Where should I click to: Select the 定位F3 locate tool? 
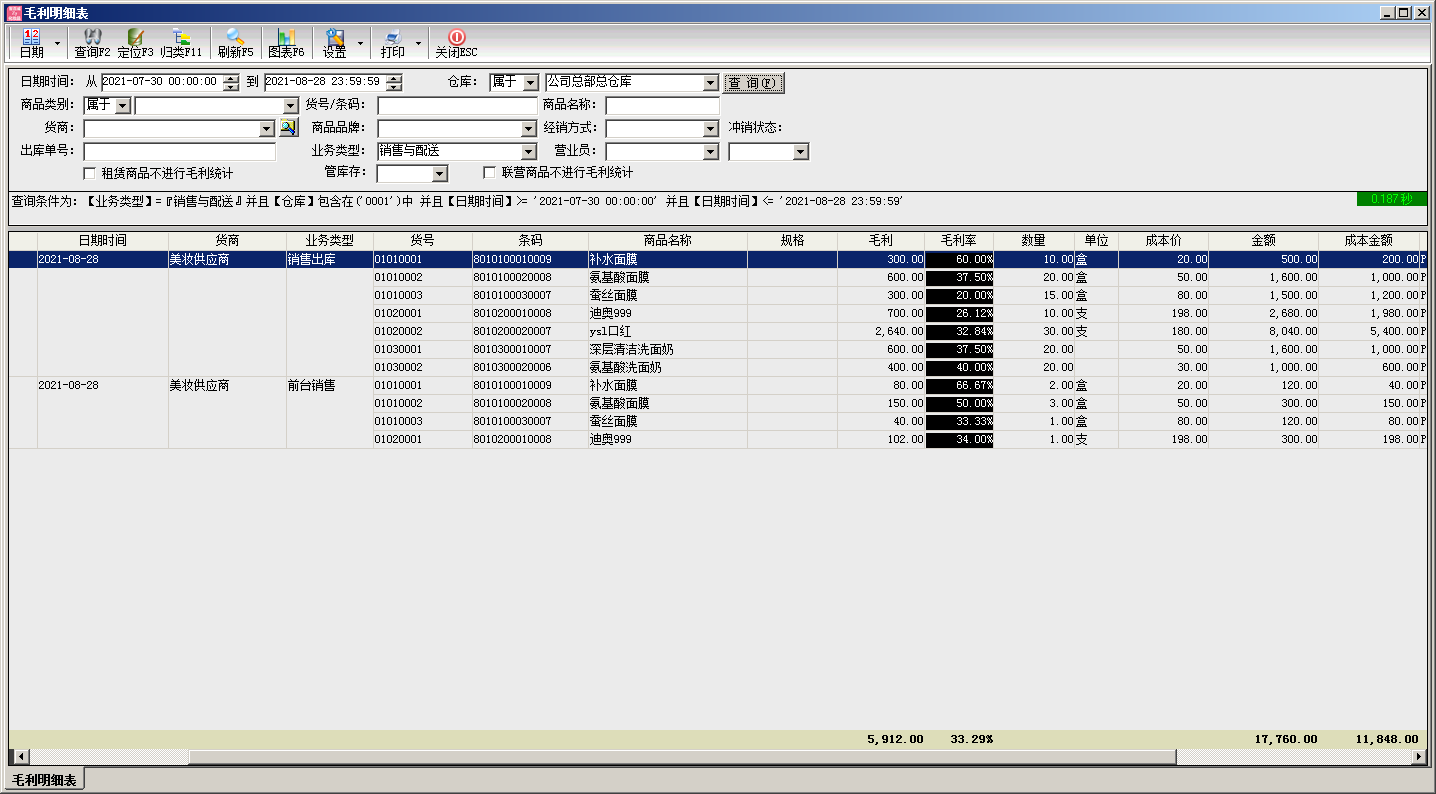click(135, 44)
